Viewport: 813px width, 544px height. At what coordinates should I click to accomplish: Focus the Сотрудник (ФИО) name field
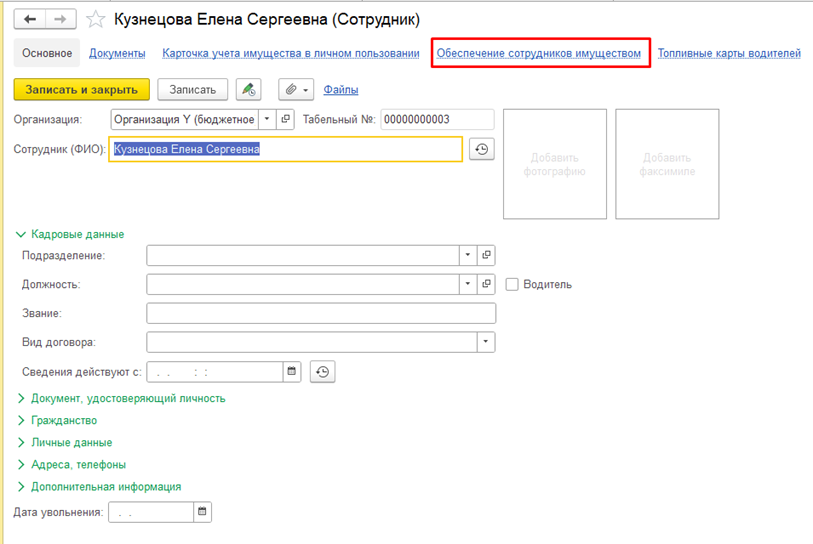pyautogui.click(x=285, y=149)
